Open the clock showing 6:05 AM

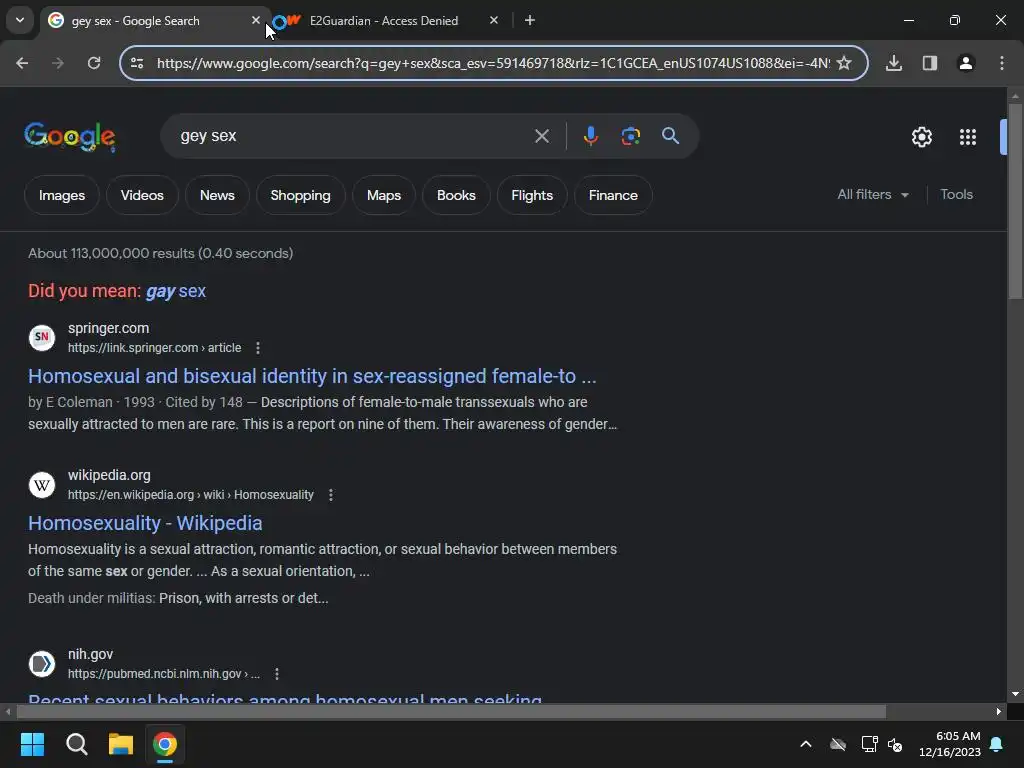click(950, 744)
